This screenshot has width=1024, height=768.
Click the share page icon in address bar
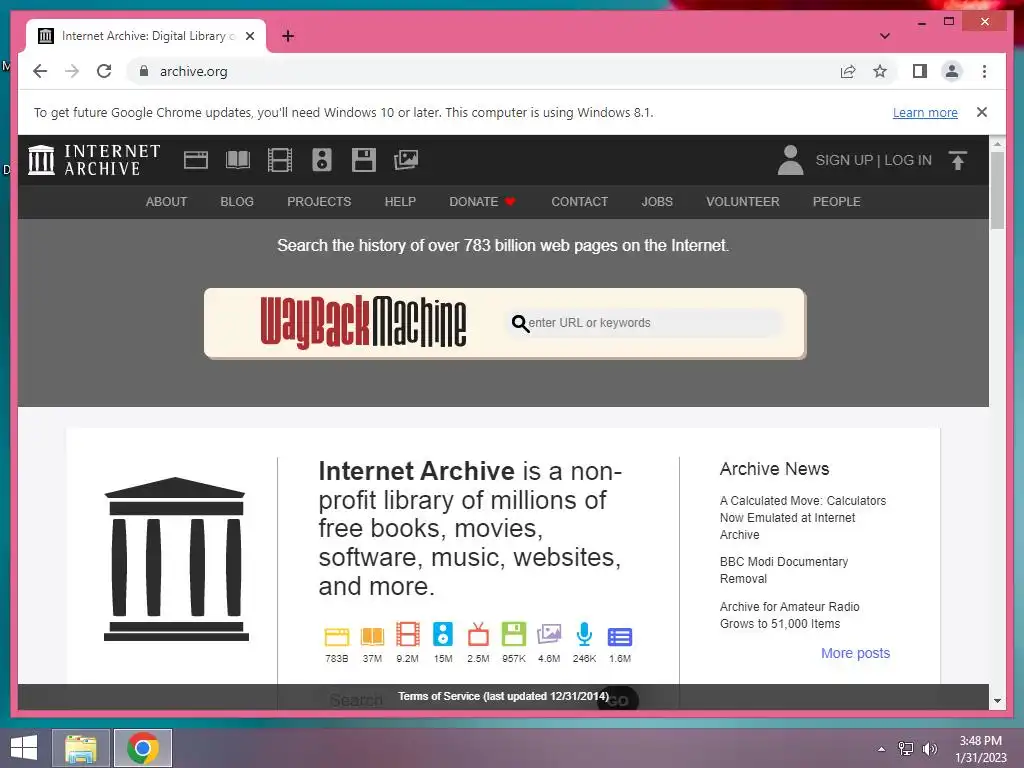coord(848,71)
